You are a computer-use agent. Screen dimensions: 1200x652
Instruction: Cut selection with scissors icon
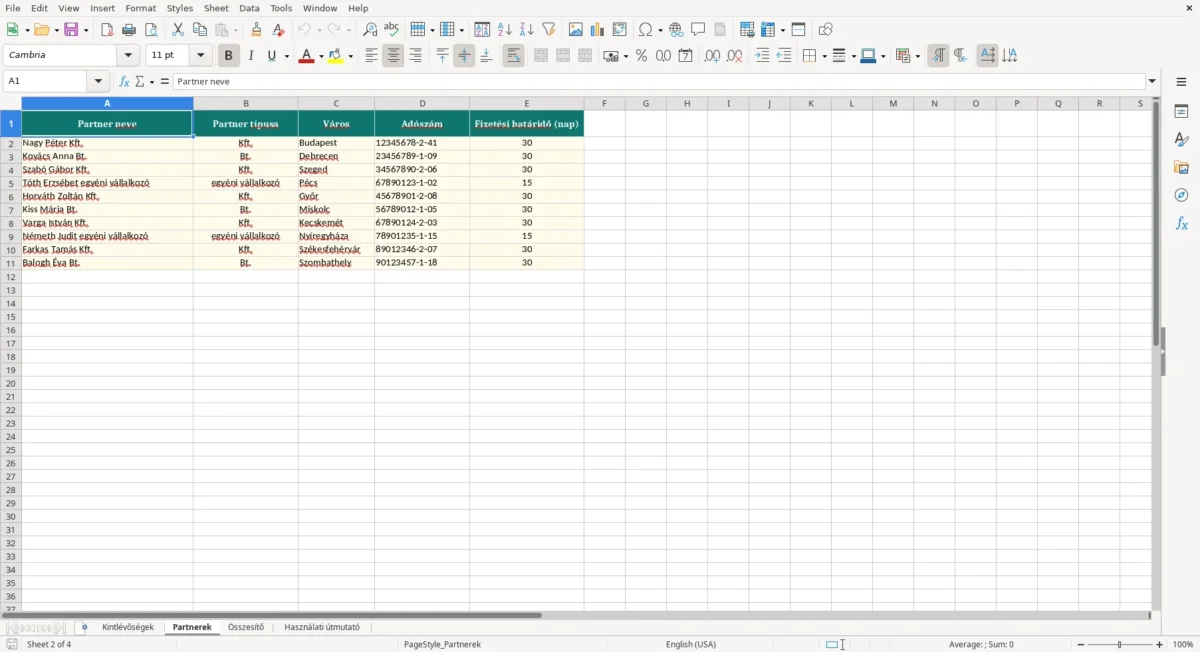(x=178, y=30)
